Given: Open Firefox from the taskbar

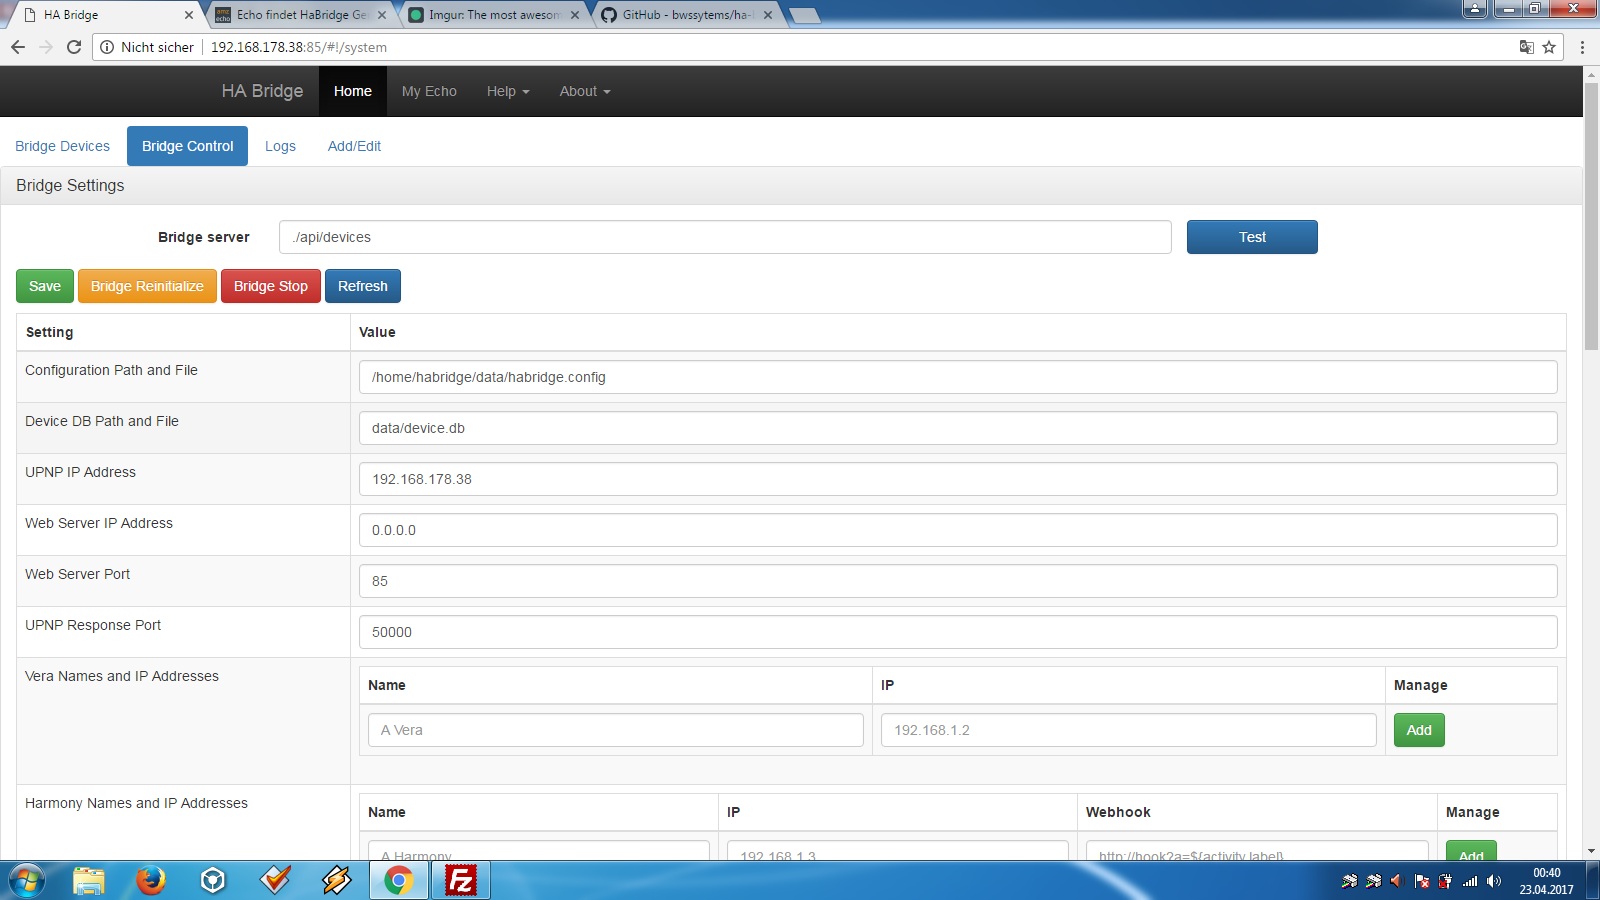Looking at the screenshot, I should click(151, 881).
